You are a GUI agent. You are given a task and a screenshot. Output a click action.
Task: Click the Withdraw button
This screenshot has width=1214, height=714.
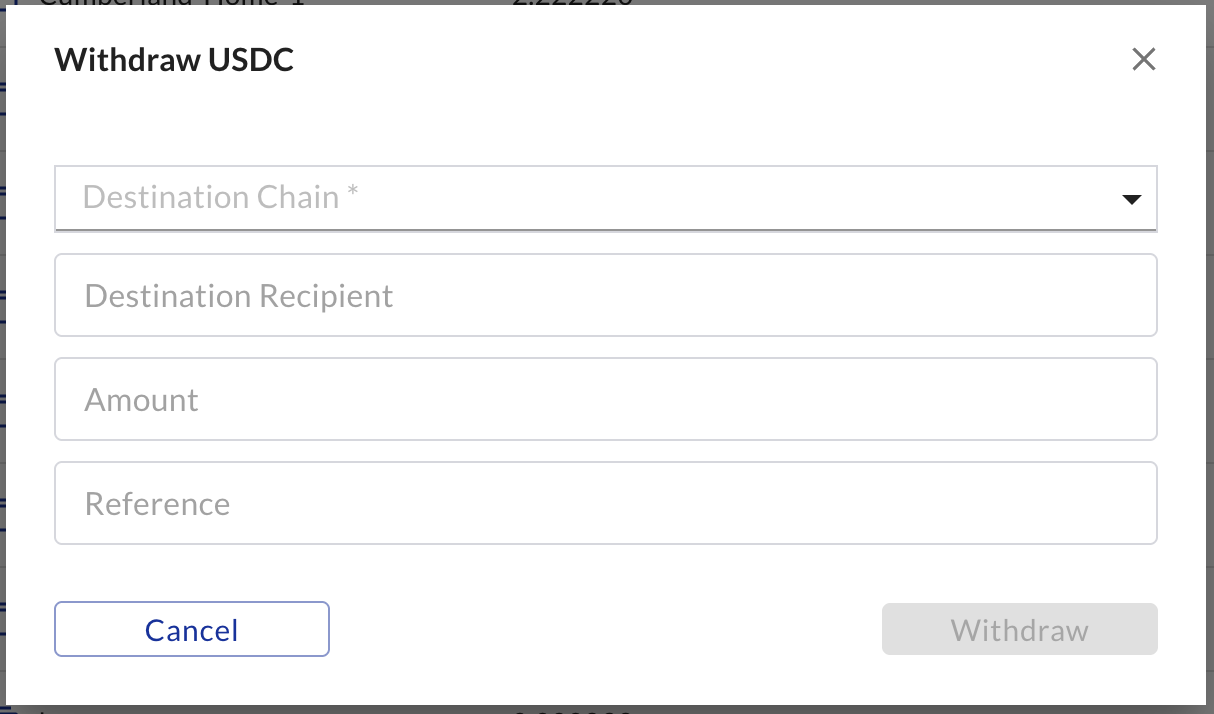click(1019, 629)
